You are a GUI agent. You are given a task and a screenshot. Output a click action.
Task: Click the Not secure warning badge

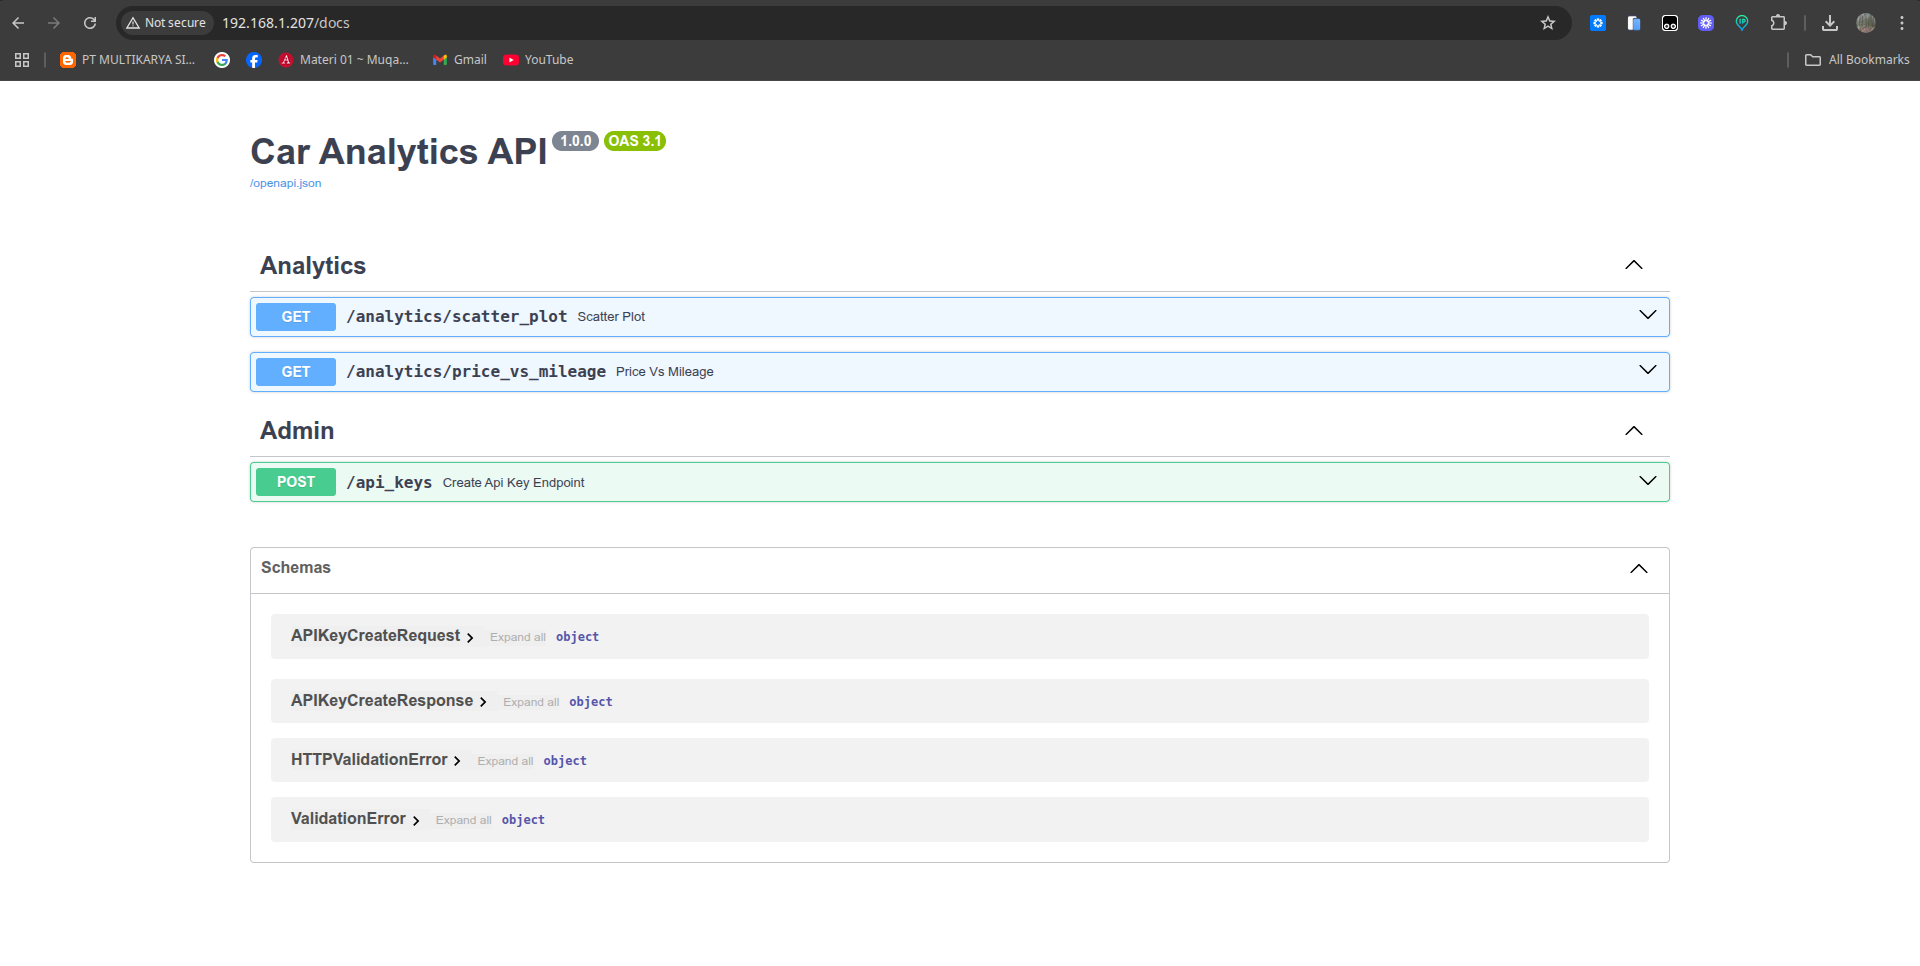(166, 23)
